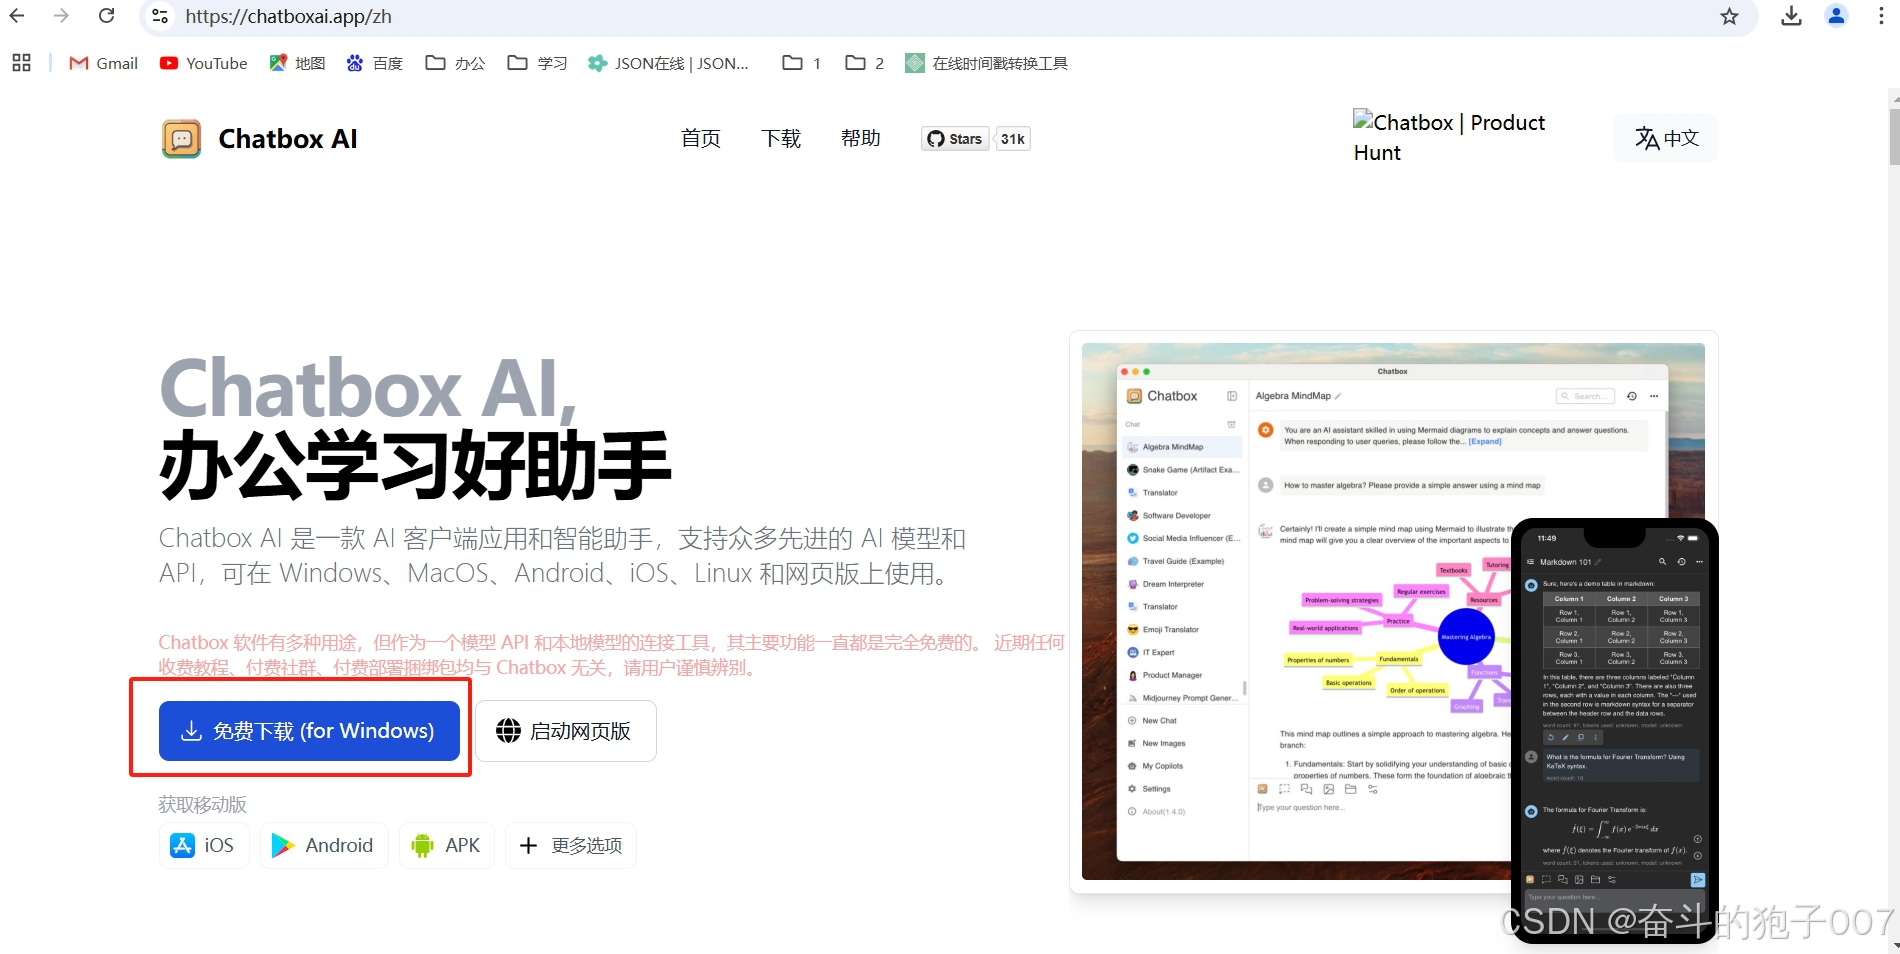Open the 下载 nav item
1900x954 pixels.
781,138
